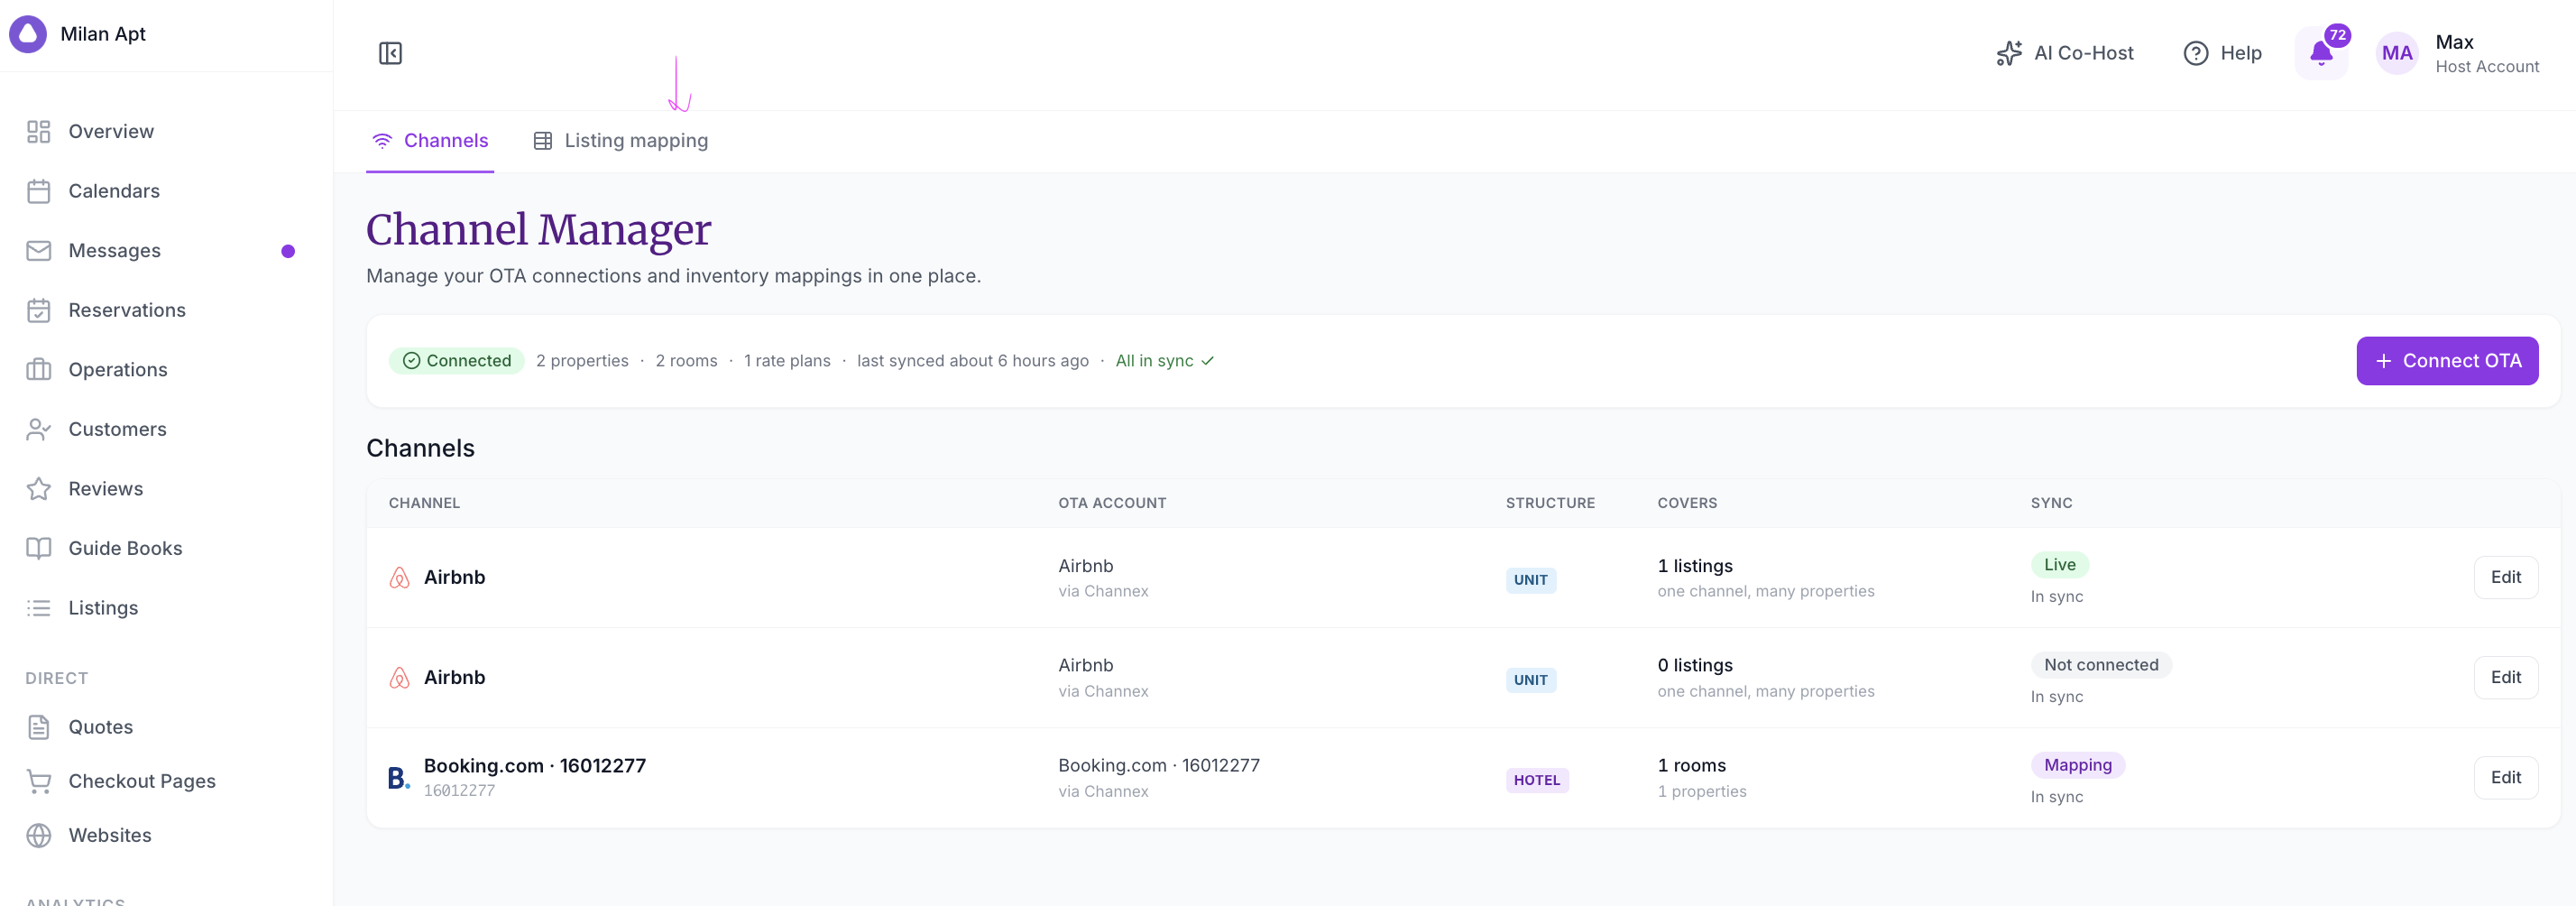The height and width of the screenshot is (906, 2576).
Task: Open AI Co-Host
Action: (2065, 53)
